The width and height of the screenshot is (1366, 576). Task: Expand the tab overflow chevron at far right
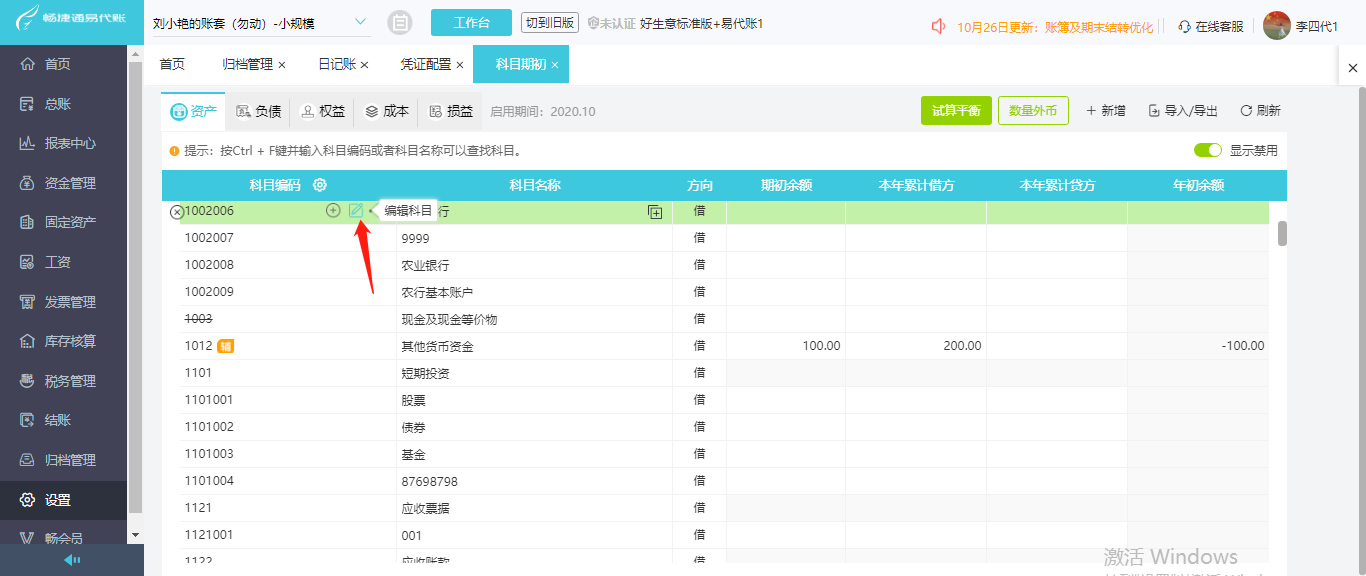click(x=1353, y=67)
